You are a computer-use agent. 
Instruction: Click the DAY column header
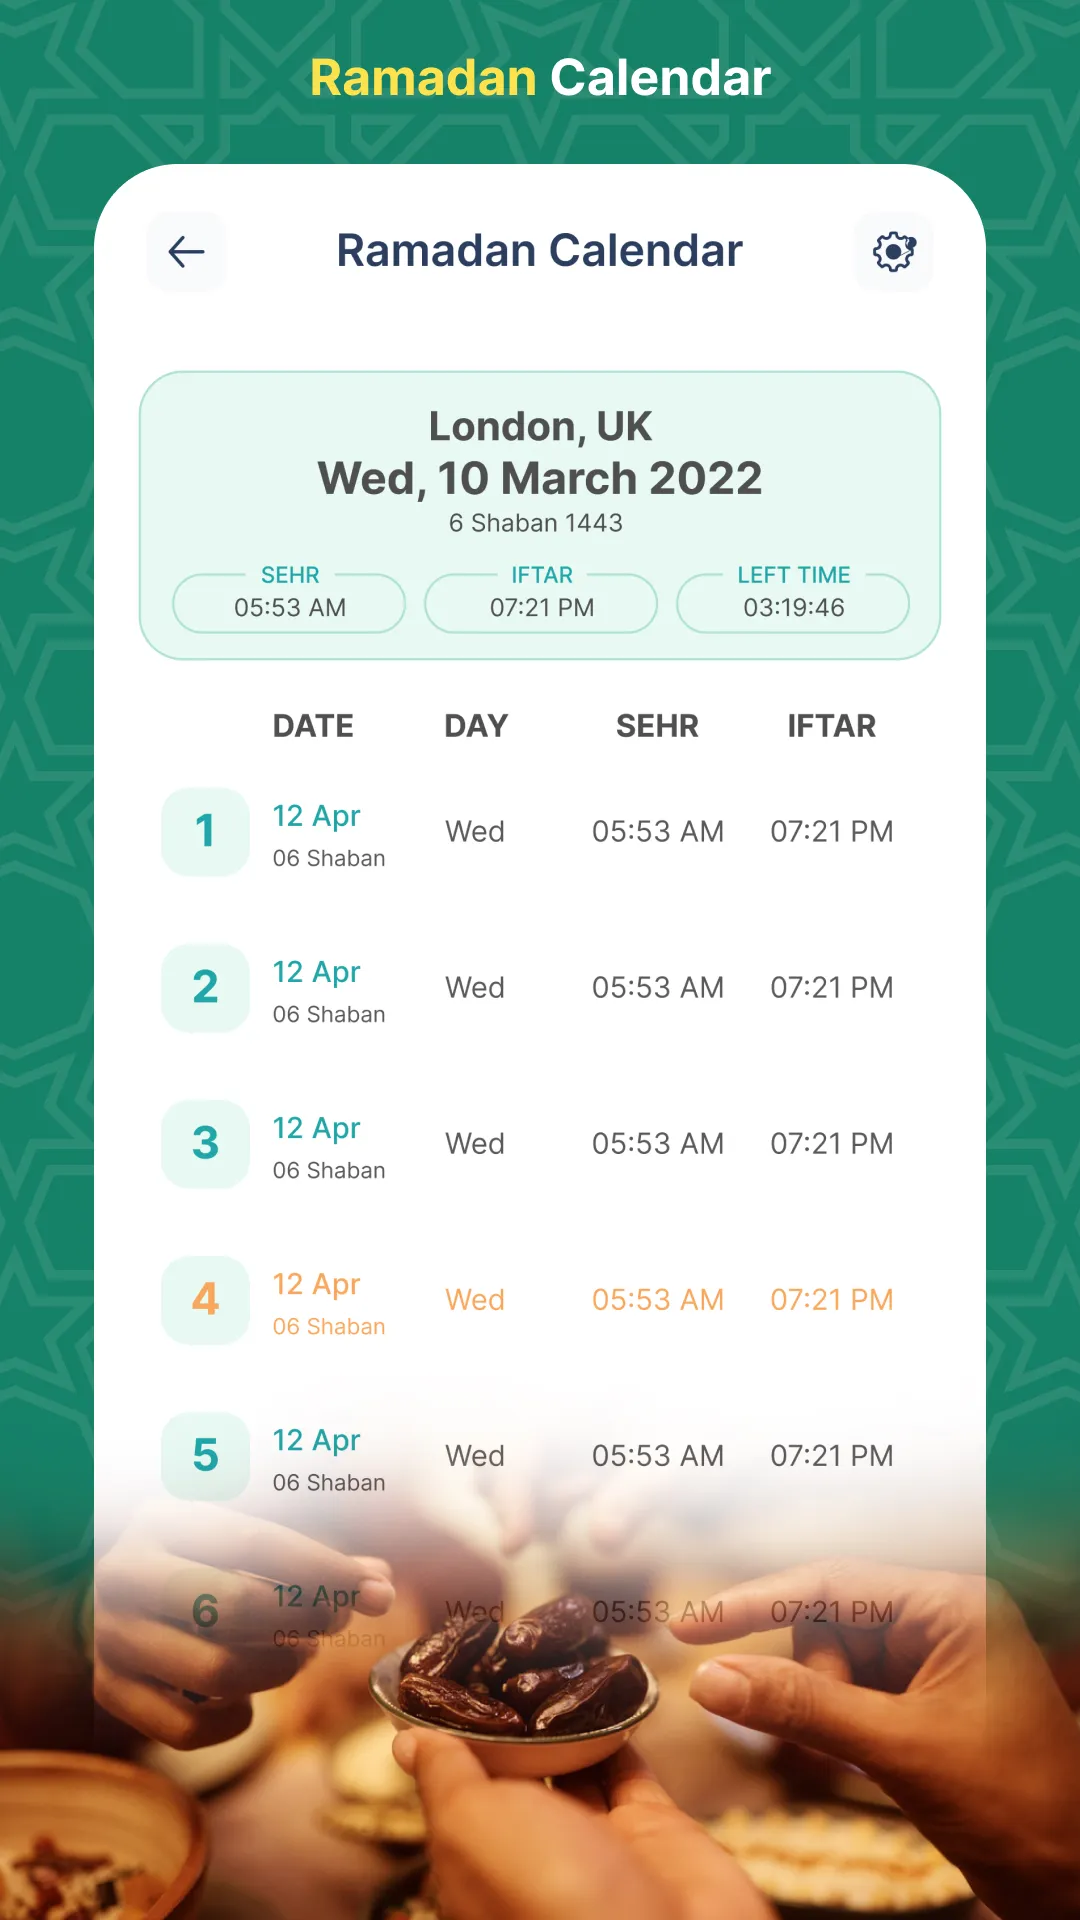tap(476, 726)
